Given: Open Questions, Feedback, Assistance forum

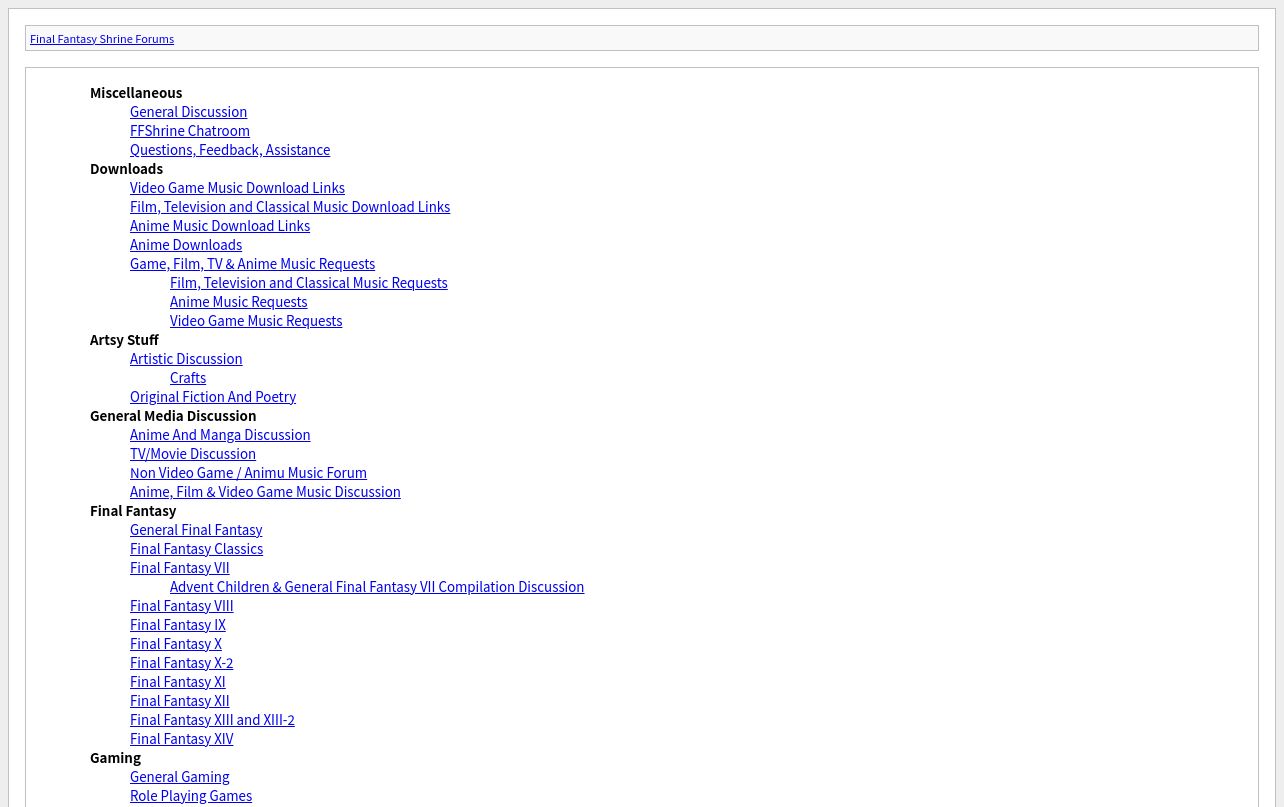Looking at the screenshot, I should click(x=230, y=150).
